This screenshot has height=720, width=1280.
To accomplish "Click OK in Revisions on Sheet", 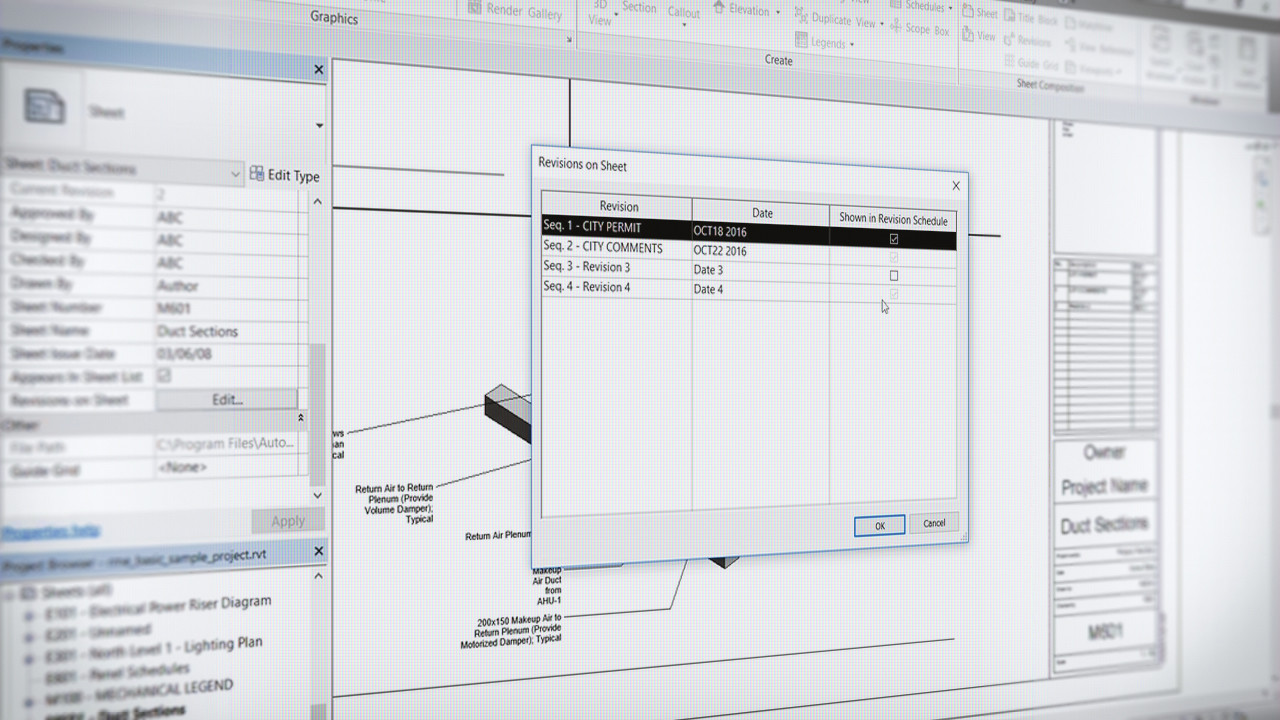I will click(x=880, y=525).
